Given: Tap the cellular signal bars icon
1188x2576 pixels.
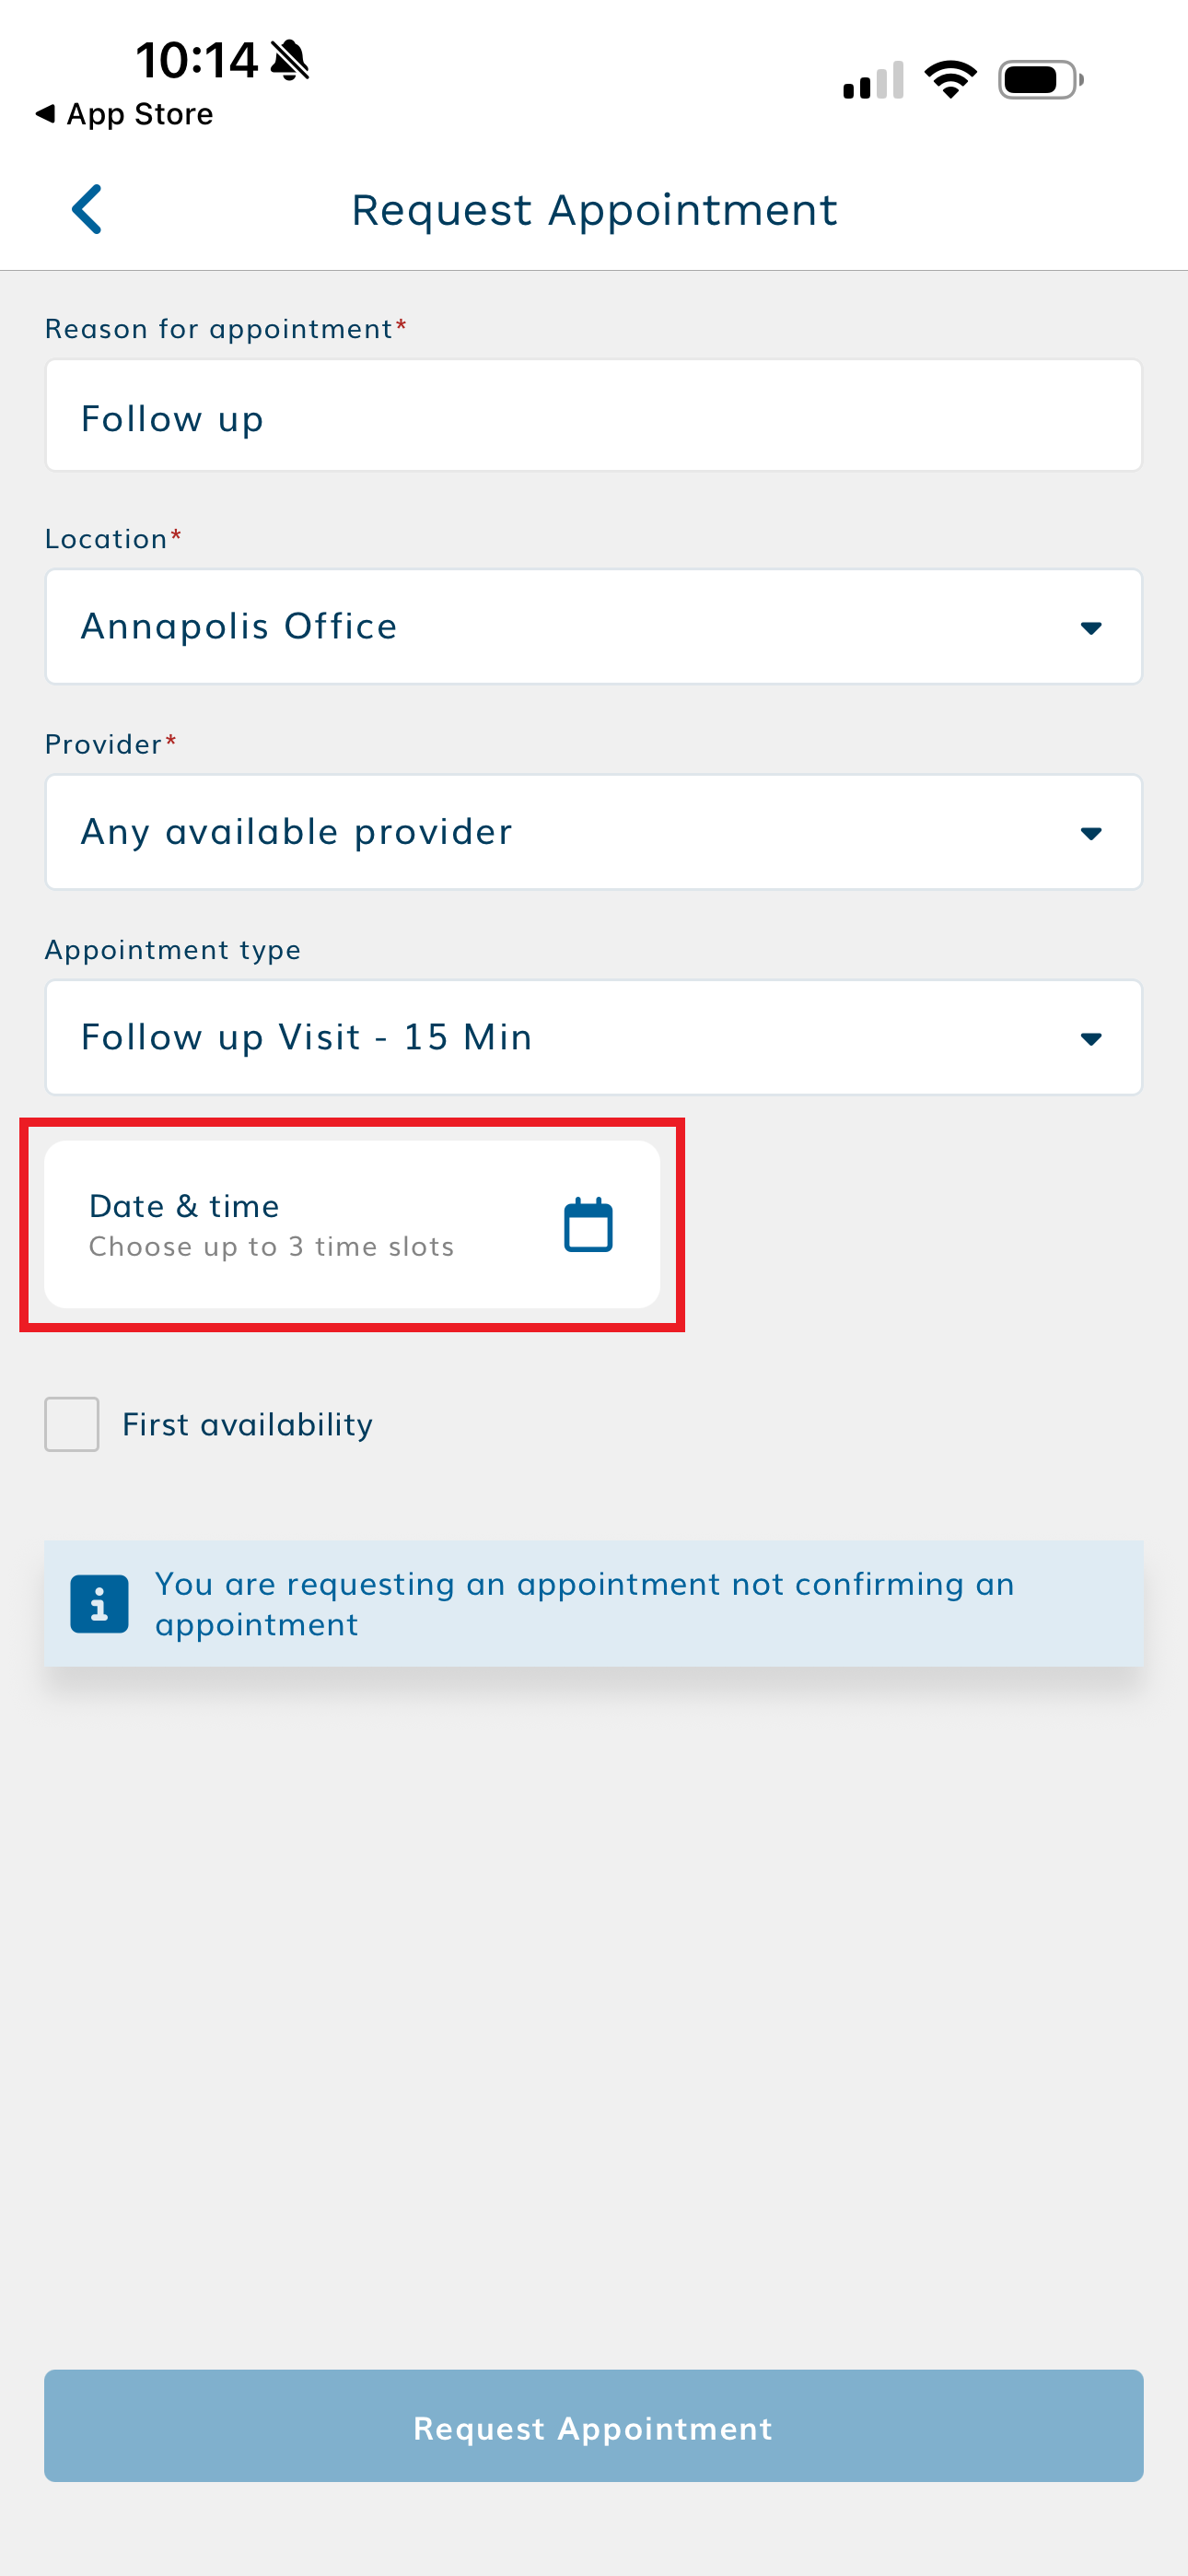Looking at the screenshot, I should (x=873, y=80).
